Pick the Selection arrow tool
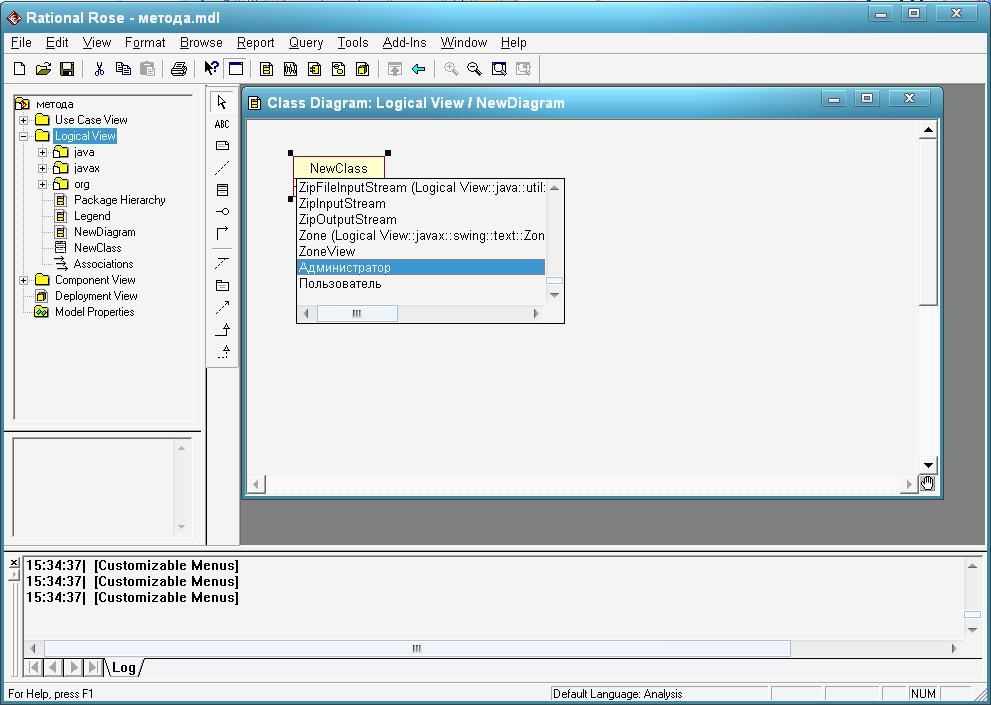991x705 pixels. click(222, 102)
